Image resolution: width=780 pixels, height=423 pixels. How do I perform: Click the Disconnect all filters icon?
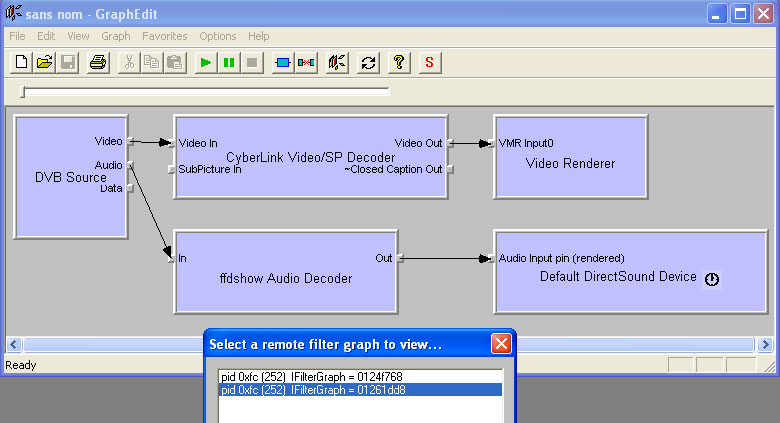point(306,63)
